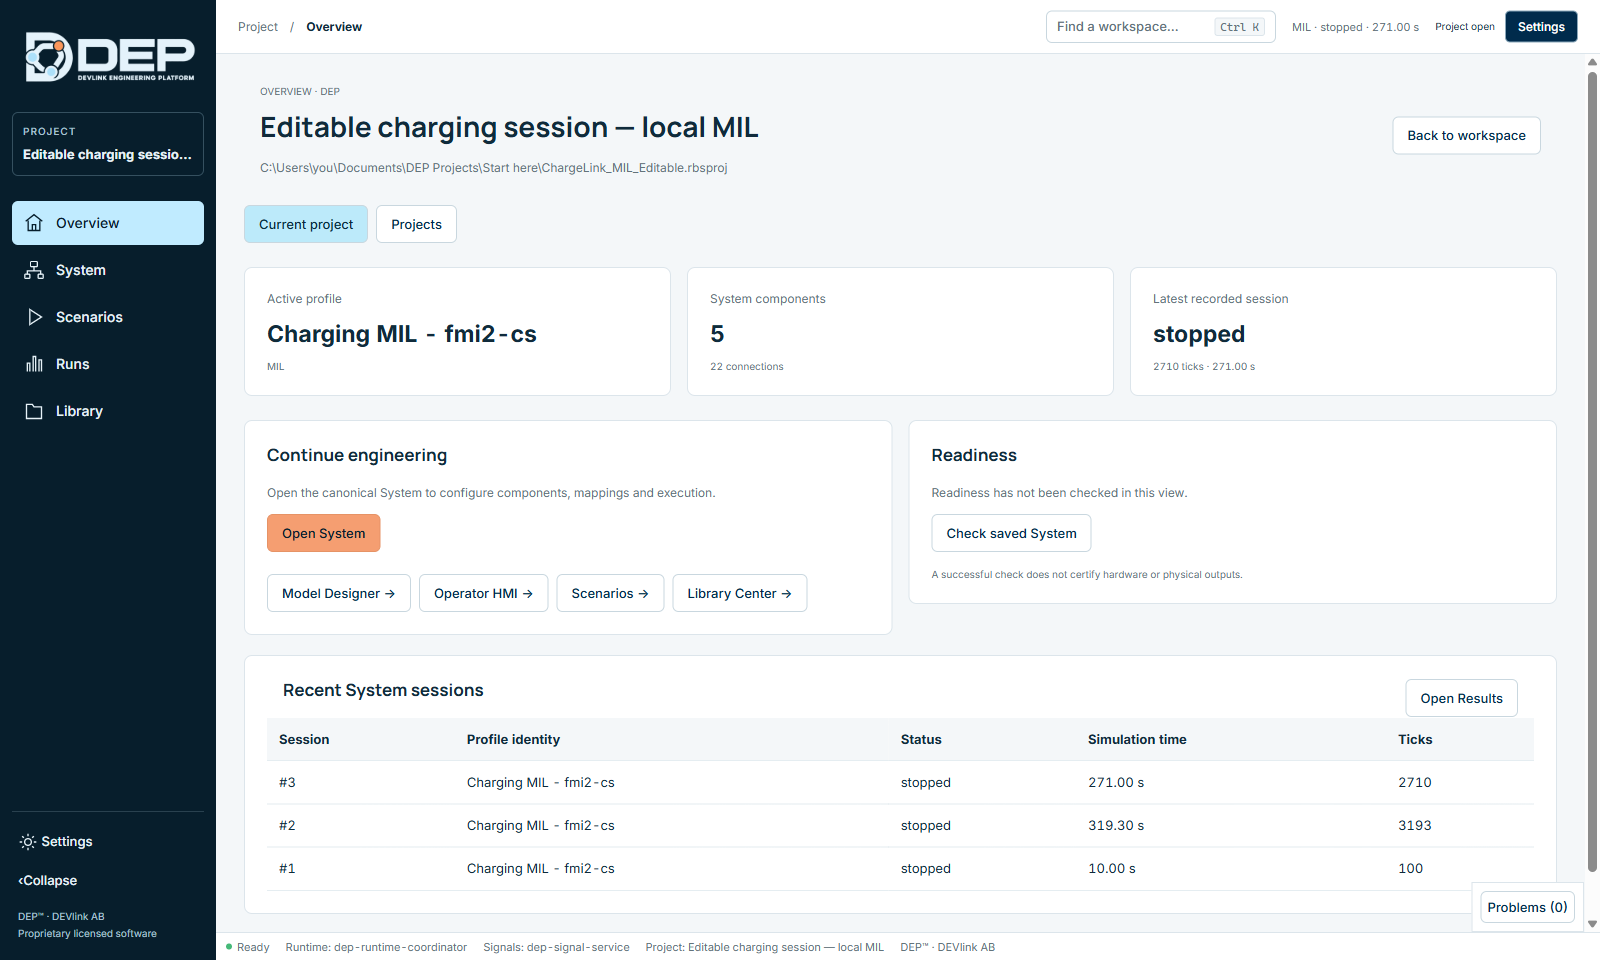Image resolution: width=1600 pixels, height=960 pixels.
Task: Click the Overview breadcrumb
Action: pos(334,27)
